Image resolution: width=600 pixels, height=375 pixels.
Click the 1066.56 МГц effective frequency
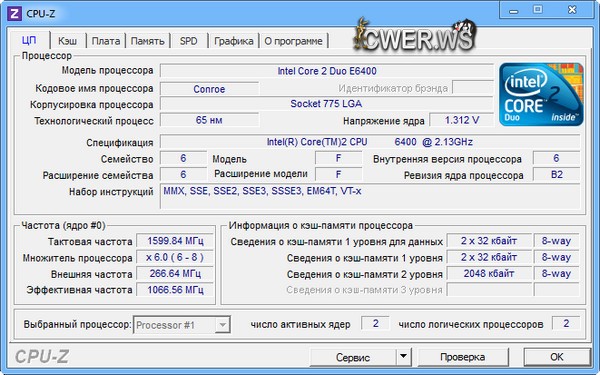point(175,290)
